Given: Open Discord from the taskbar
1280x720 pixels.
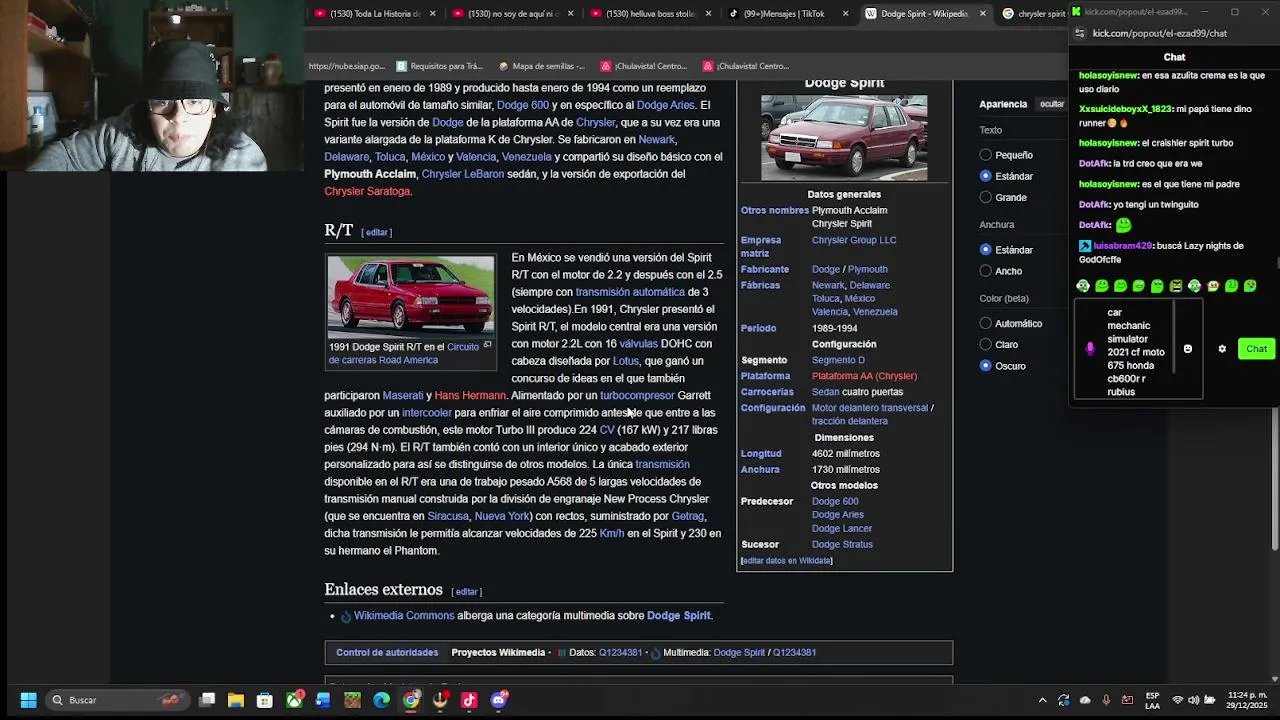Looking at the screenshot, I should 498,700.
